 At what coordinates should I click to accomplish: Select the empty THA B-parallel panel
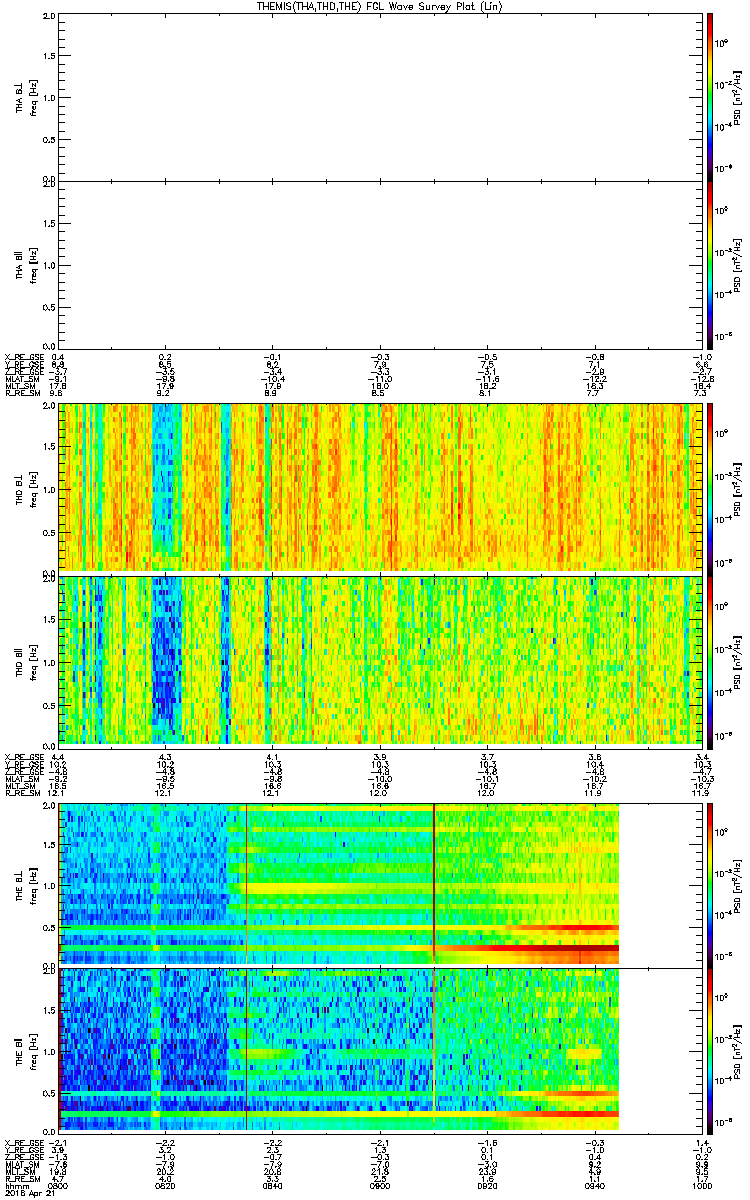(x=381, y=263)
